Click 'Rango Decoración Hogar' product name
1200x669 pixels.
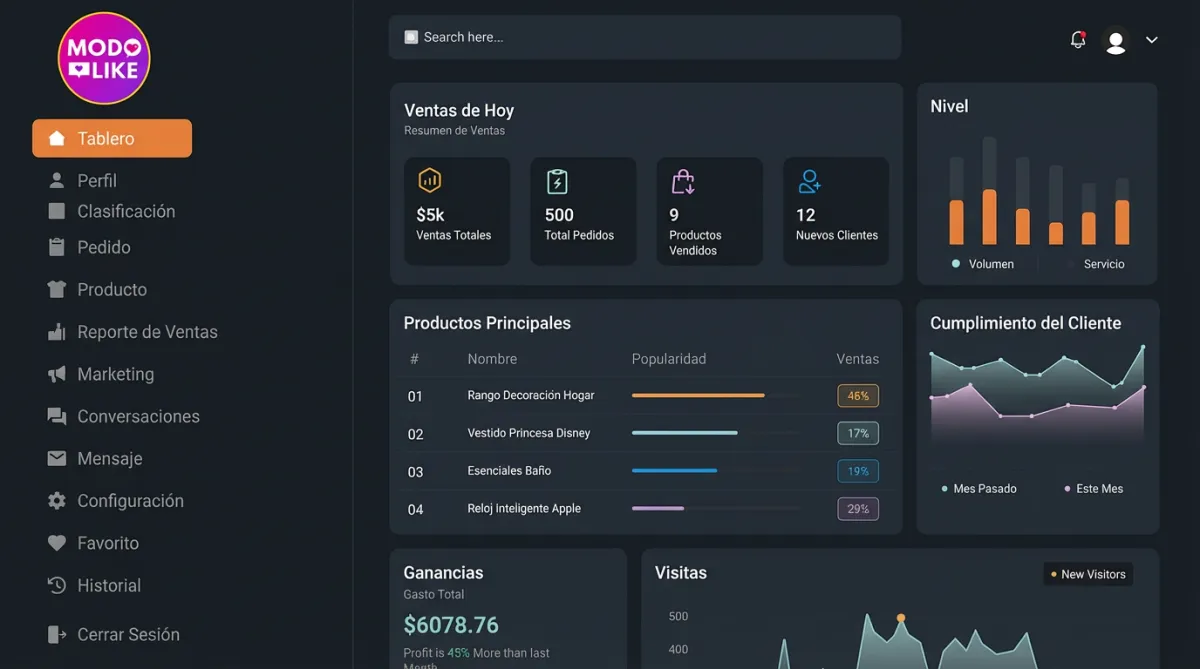(x=531, y=395)
